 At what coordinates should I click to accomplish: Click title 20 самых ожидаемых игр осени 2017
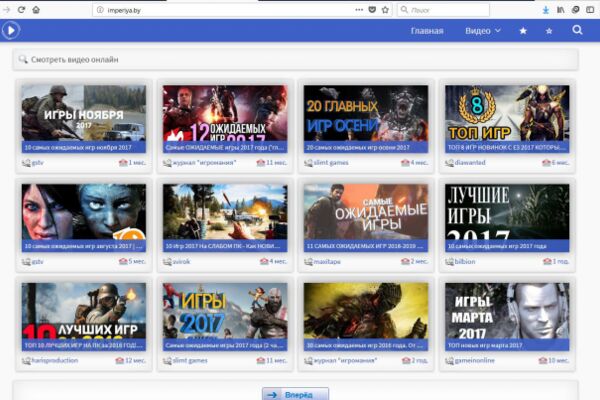click(358, 147)
